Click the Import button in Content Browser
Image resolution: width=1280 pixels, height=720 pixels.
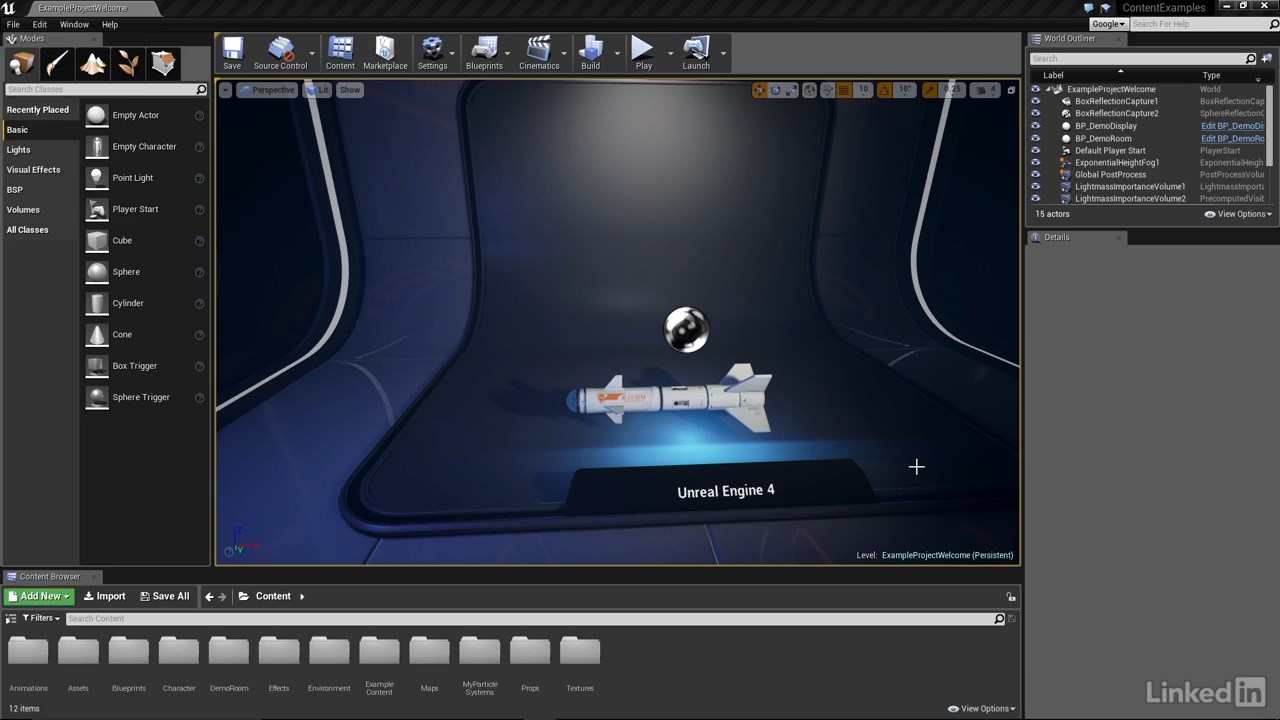point(105,596)
